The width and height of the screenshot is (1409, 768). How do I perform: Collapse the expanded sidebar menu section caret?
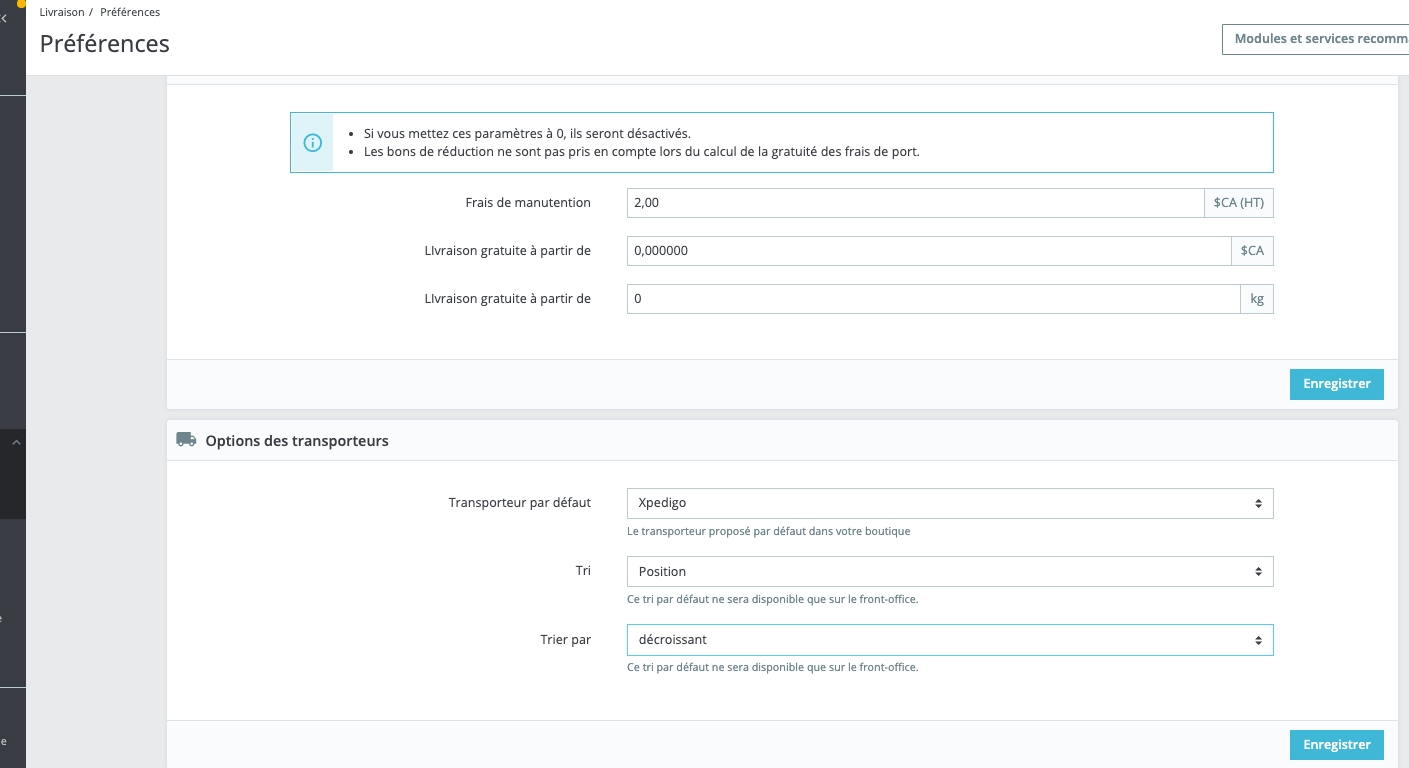click(x=16, y=442)
